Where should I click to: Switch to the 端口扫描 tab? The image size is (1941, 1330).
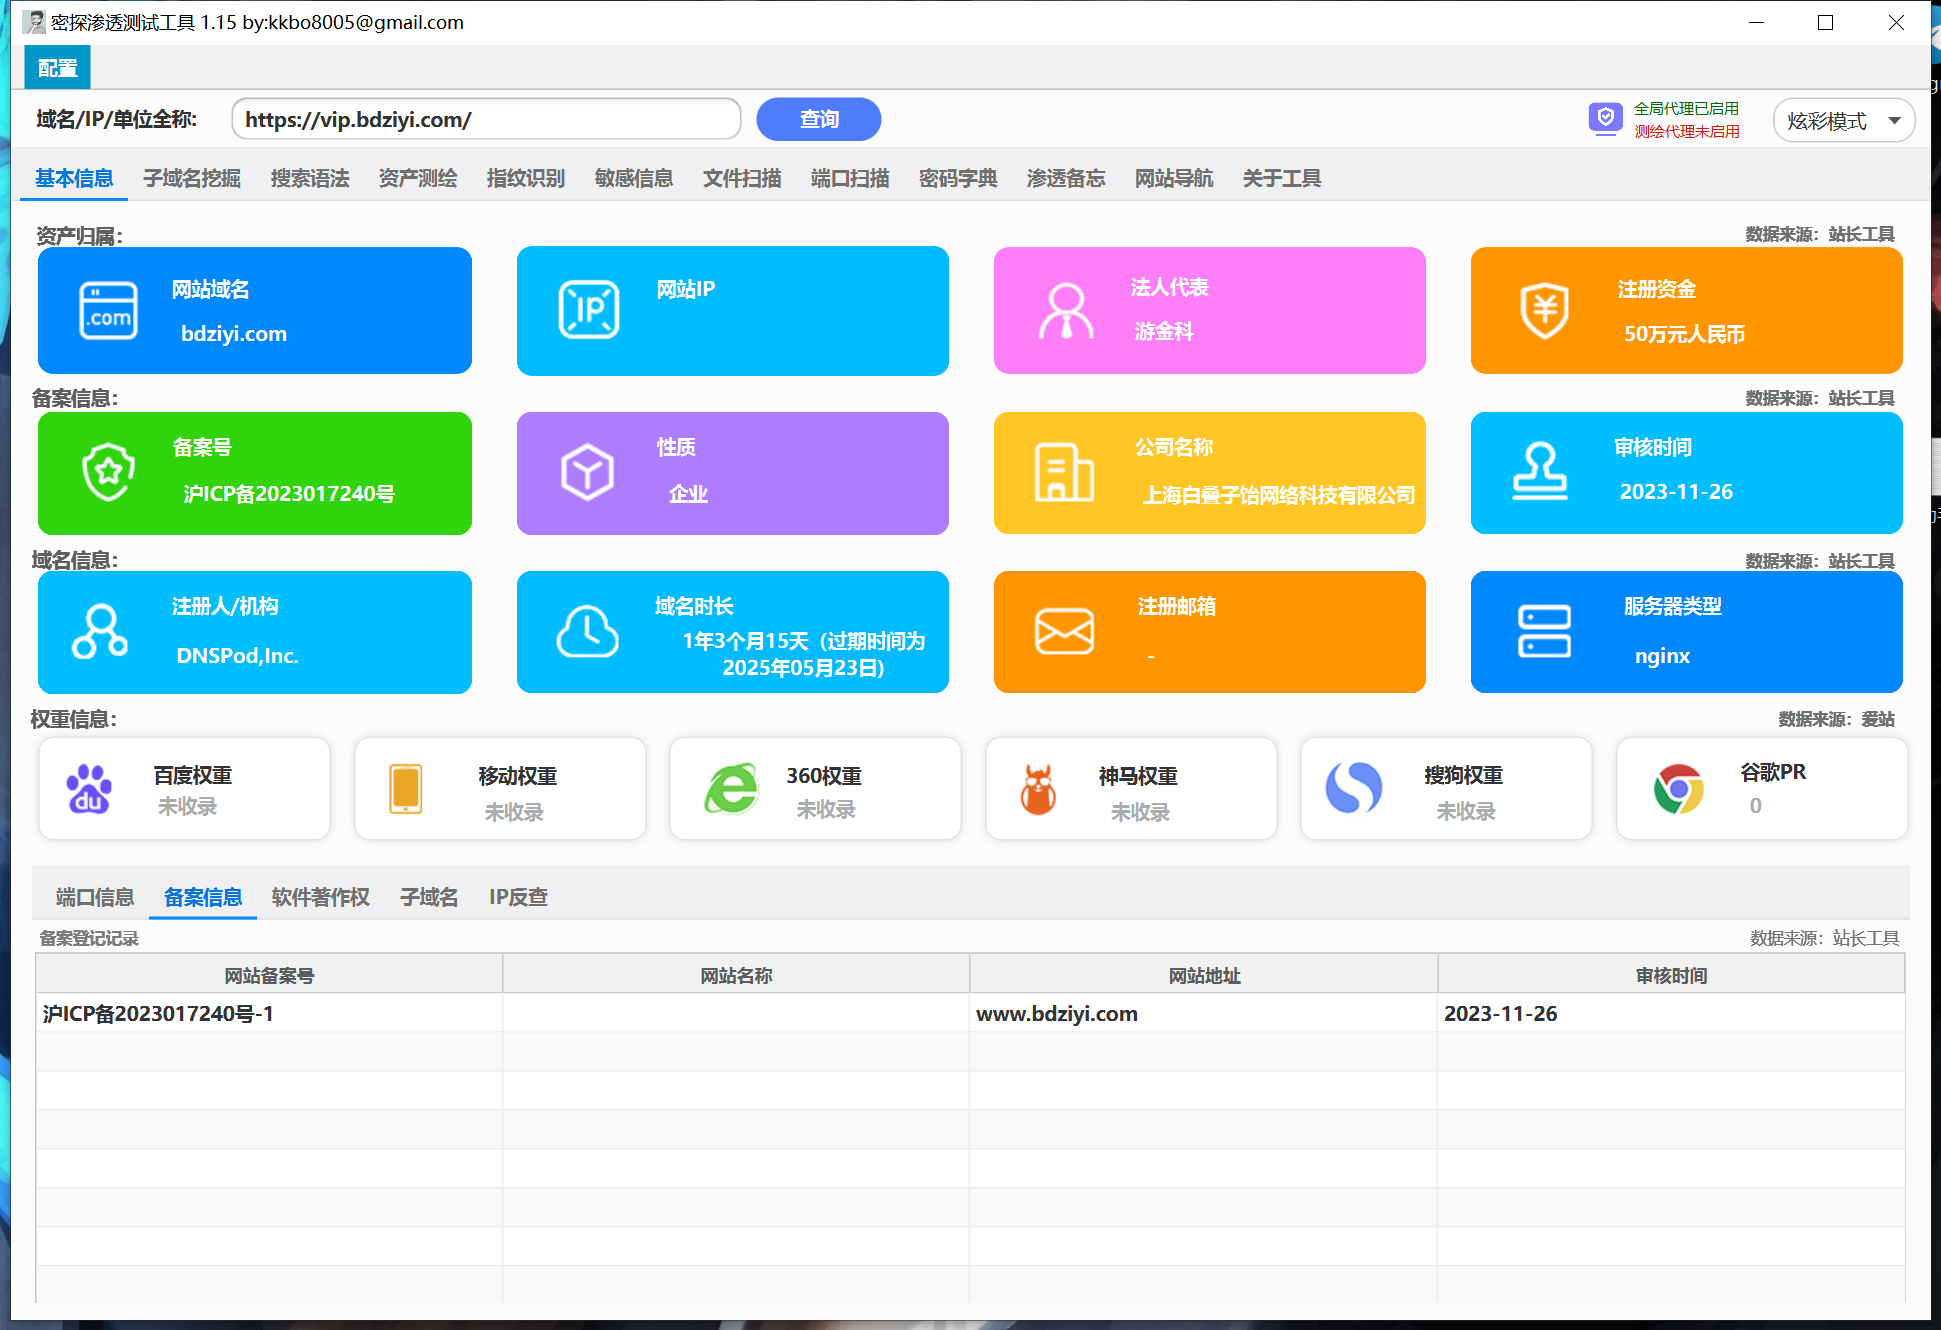tap(849, 178)
